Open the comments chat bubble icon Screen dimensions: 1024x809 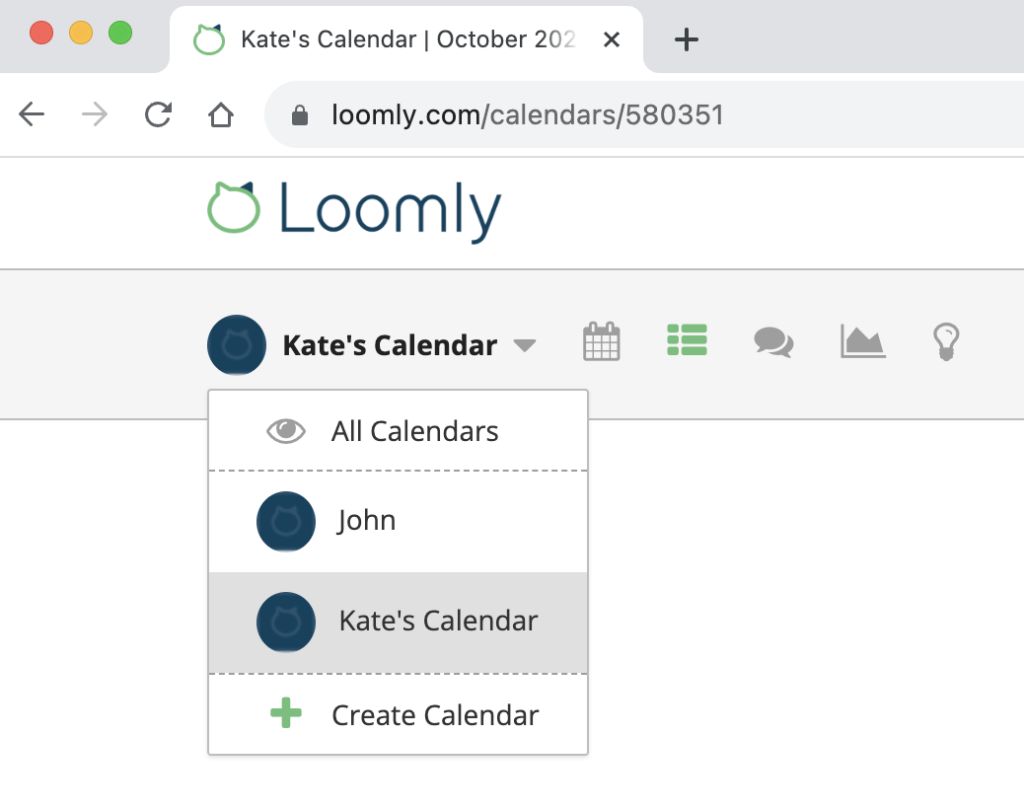pos(773,343)
